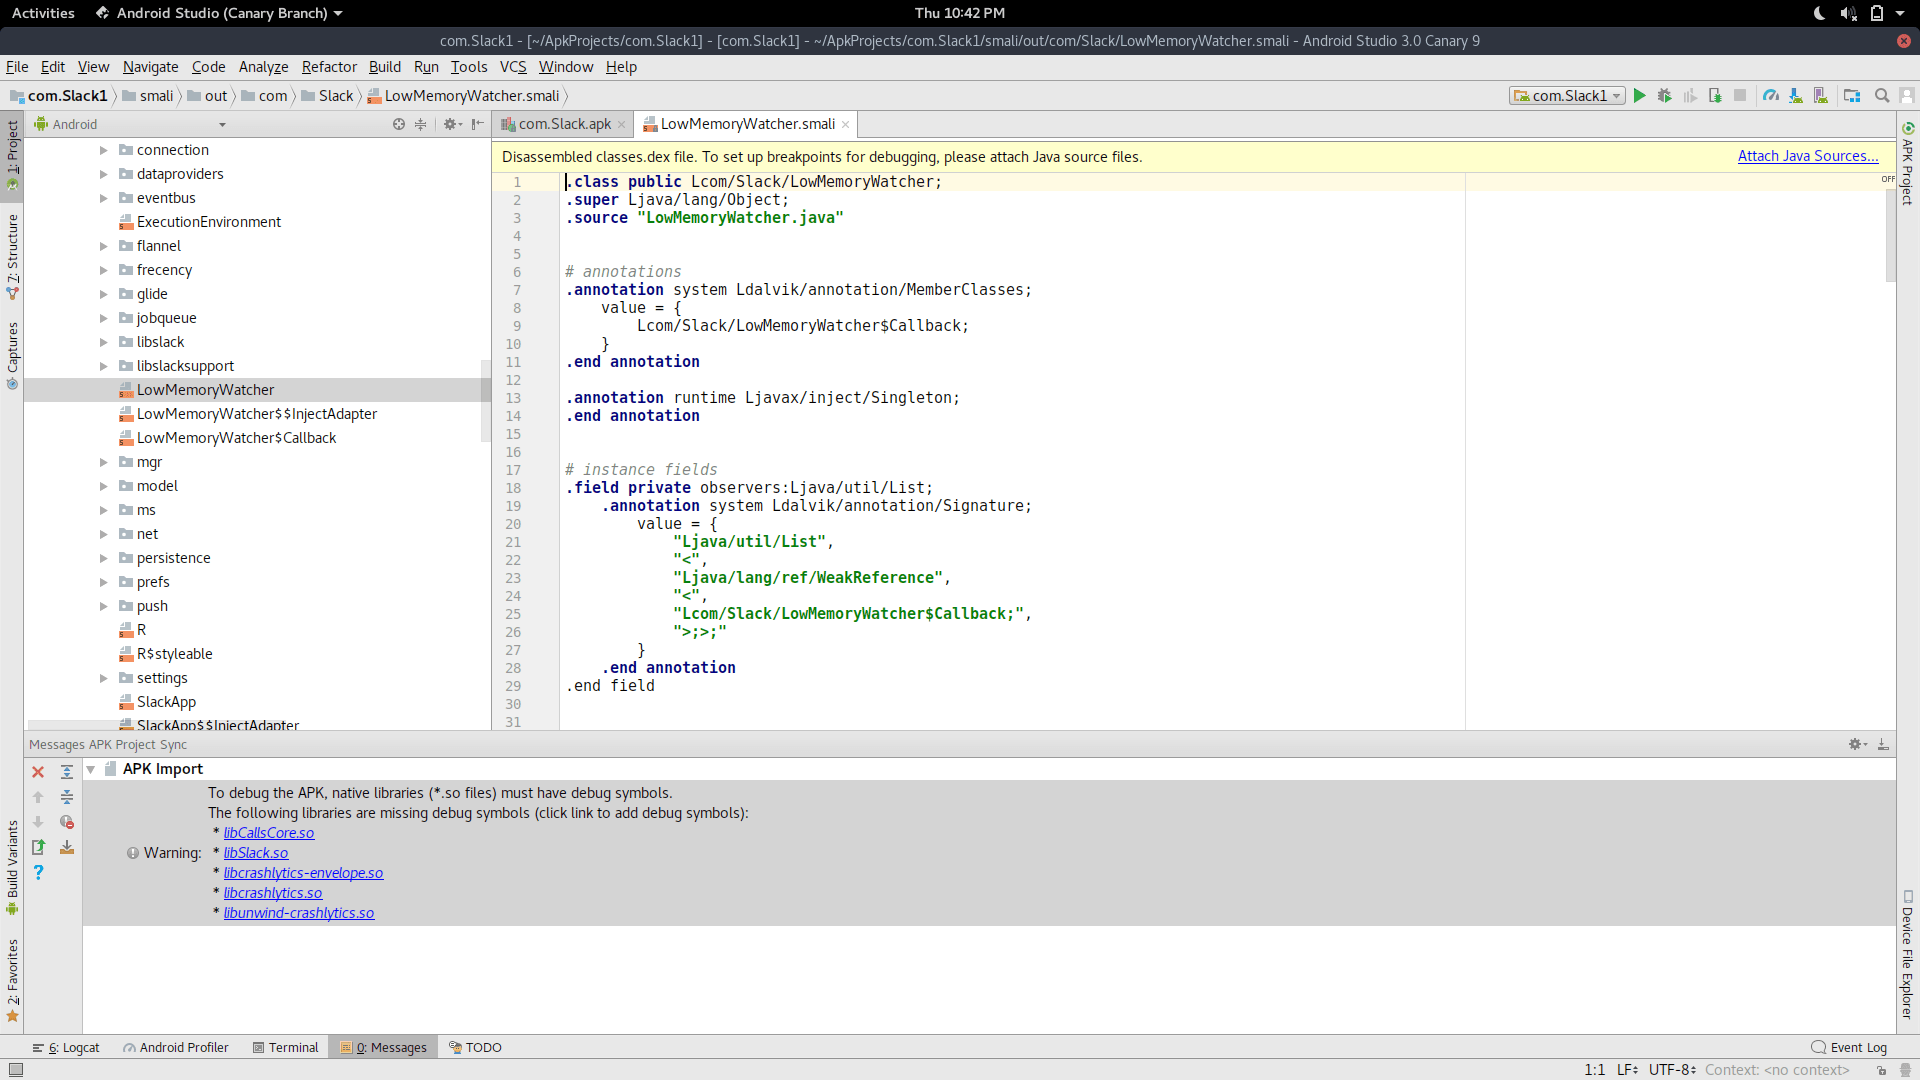Hide the Project tool window
This screenshot has width=1920, height=1080.
(x=478, y=124)
